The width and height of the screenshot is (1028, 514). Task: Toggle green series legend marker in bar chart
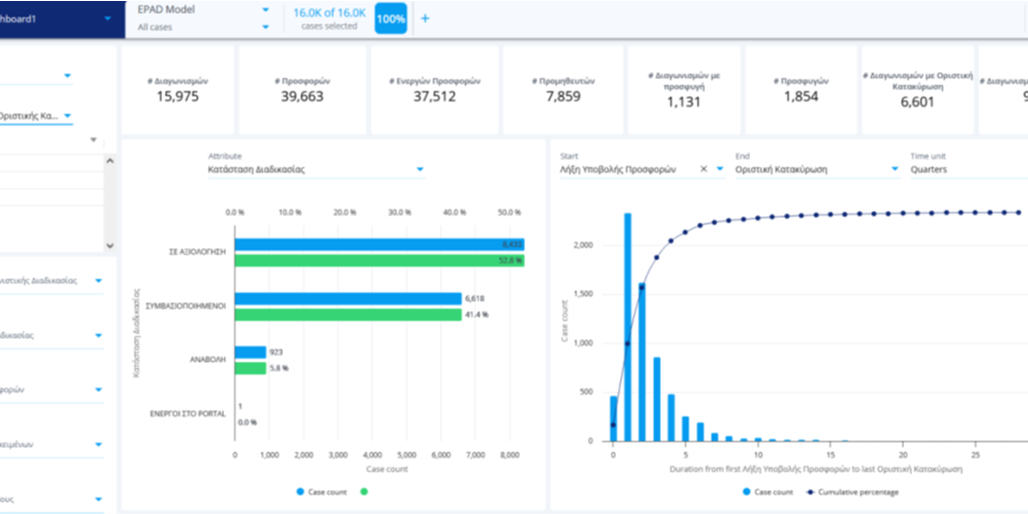(x=364, y=492)
